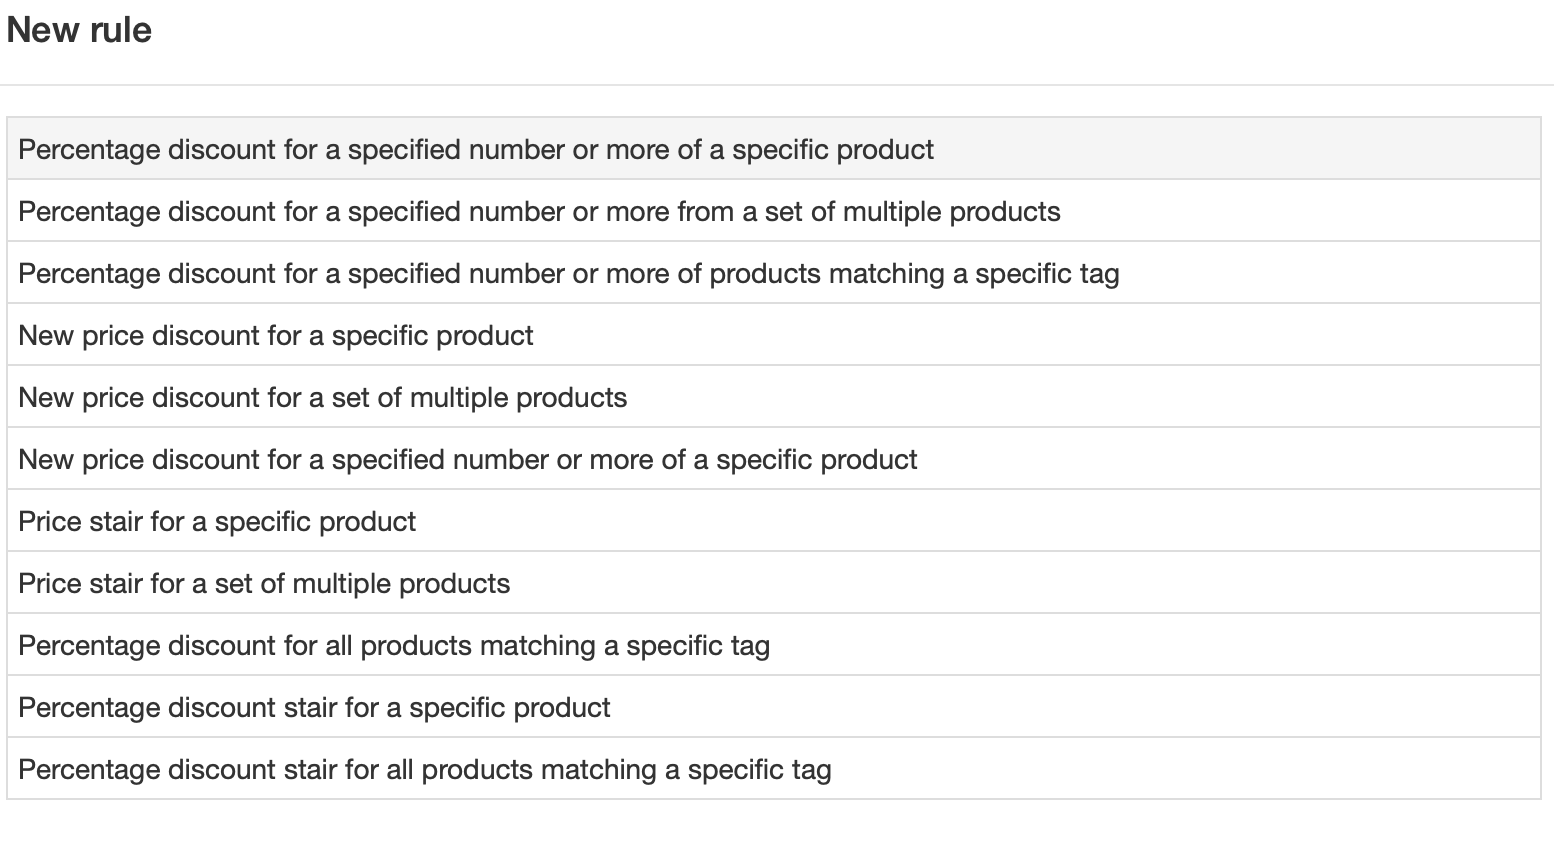
Task: Create a multi-product price stair rule
Action: pyautogui.click(x=264, y=584)
